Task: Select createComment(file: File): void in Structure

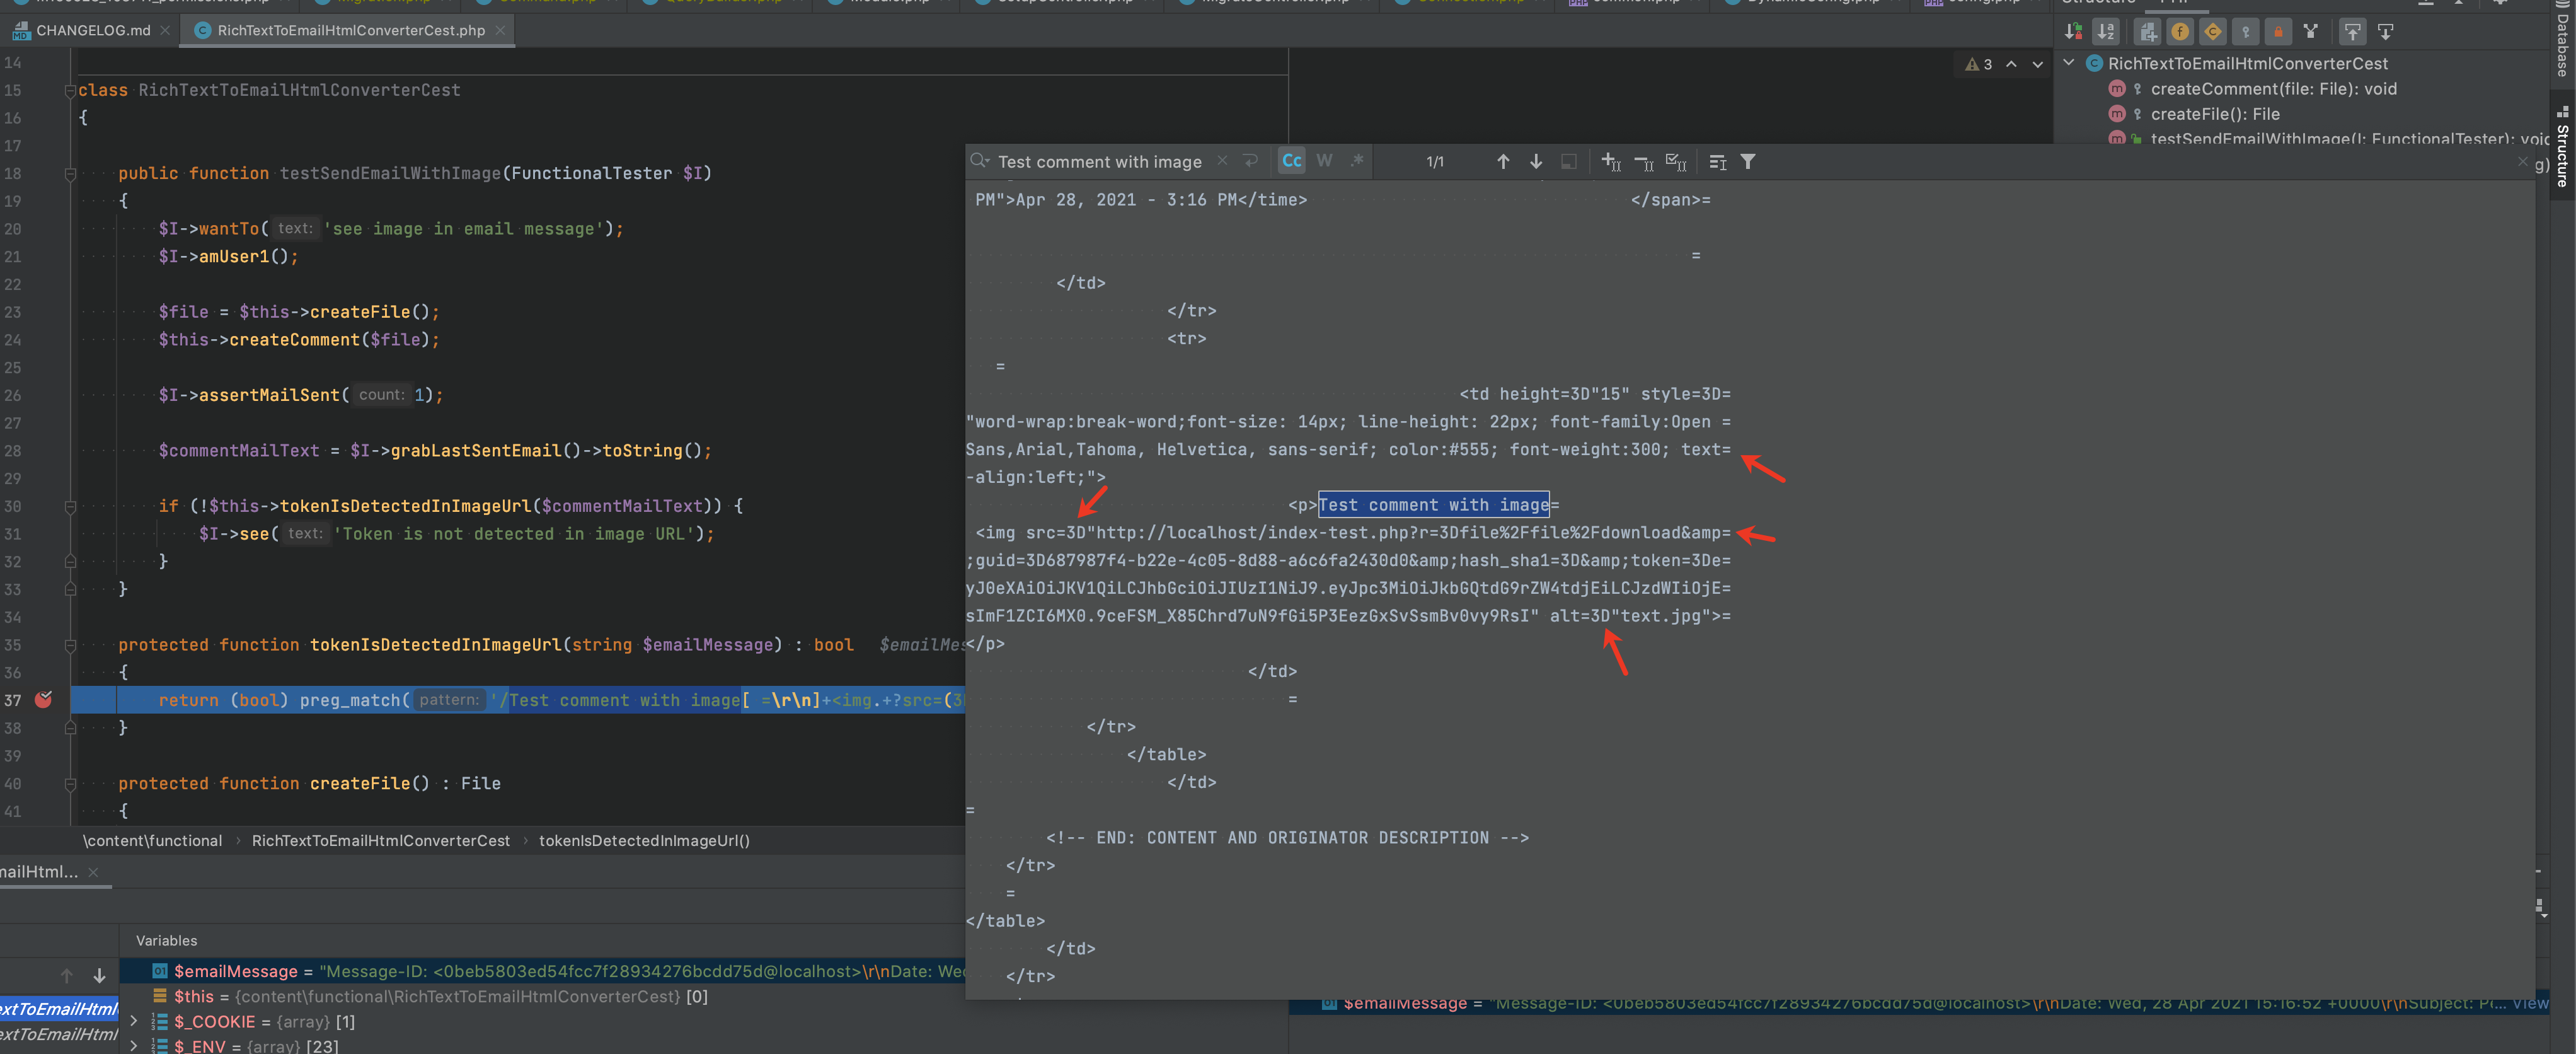Action: (x=2273, y=89)
